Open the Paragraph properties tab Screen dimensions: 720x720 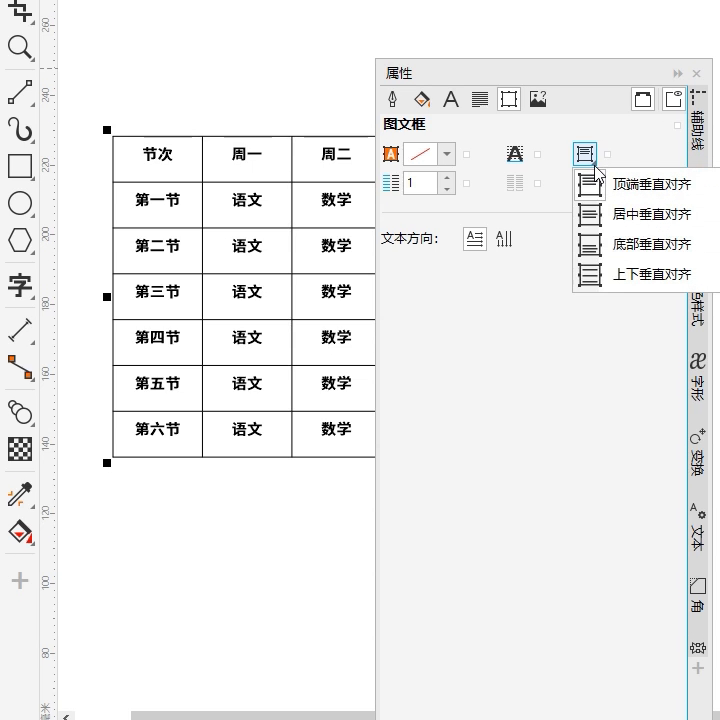click(480, 99)
